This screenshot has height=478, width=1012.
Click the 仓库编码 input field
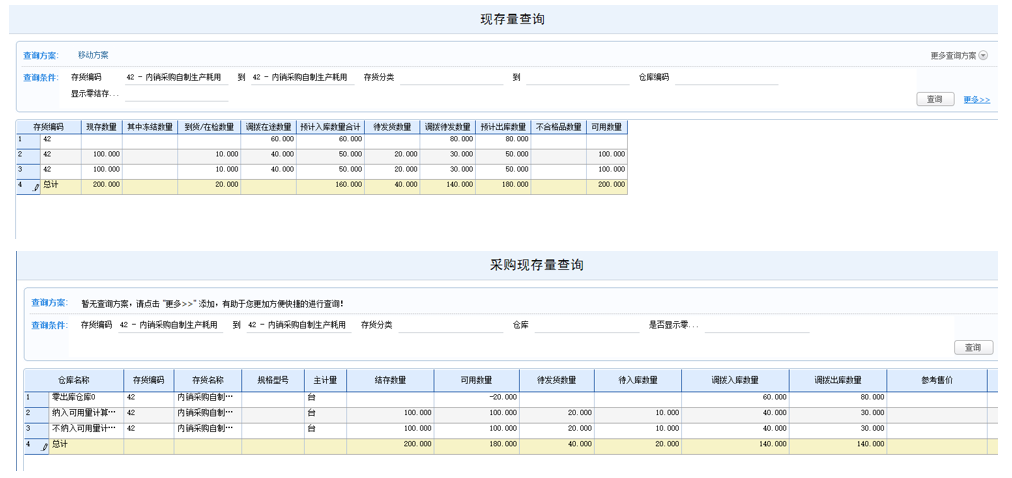coord(727,77)
